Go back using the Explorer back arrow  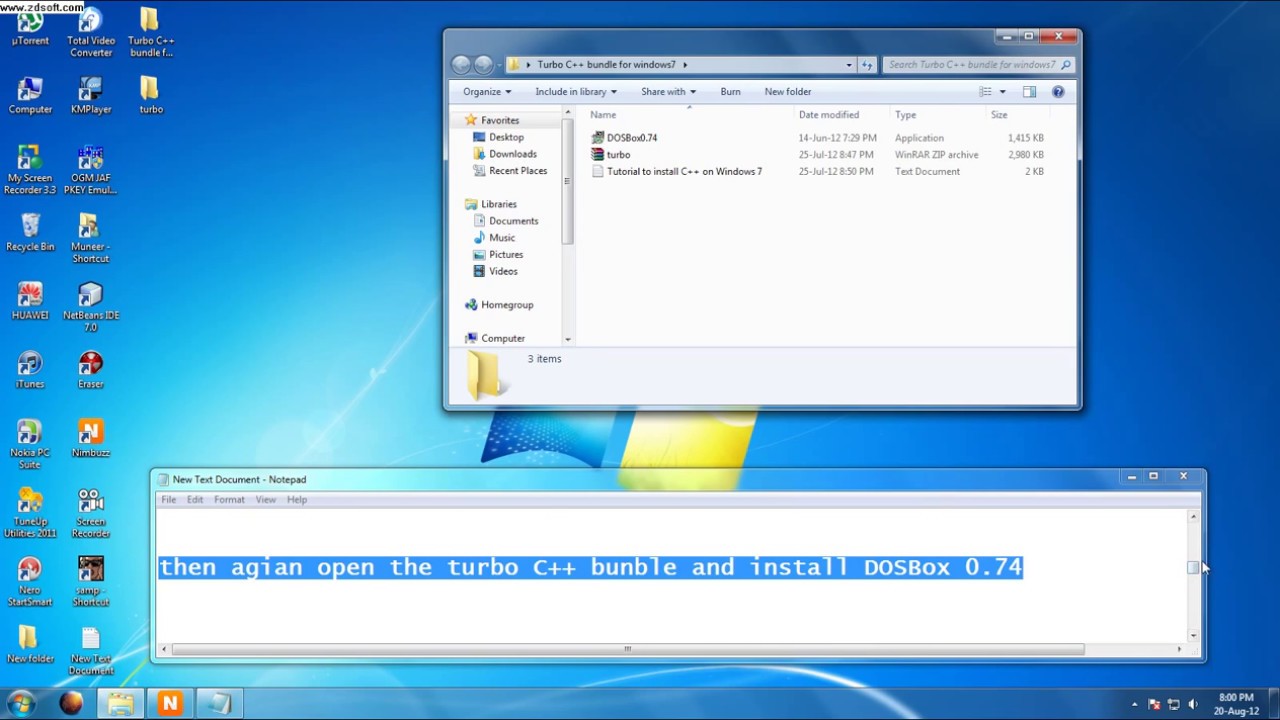pyautogui.click(x=461, y=65)
